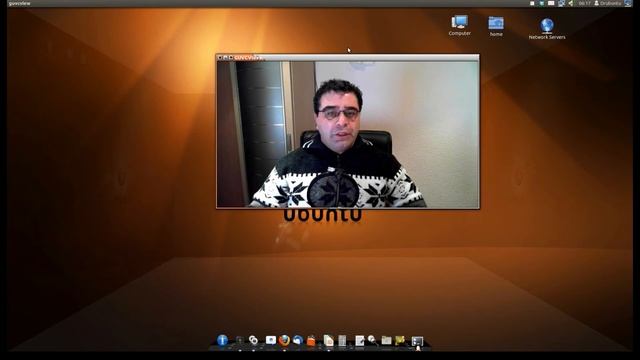
Task: Open the Computer desktop icon
Action: 459,25
